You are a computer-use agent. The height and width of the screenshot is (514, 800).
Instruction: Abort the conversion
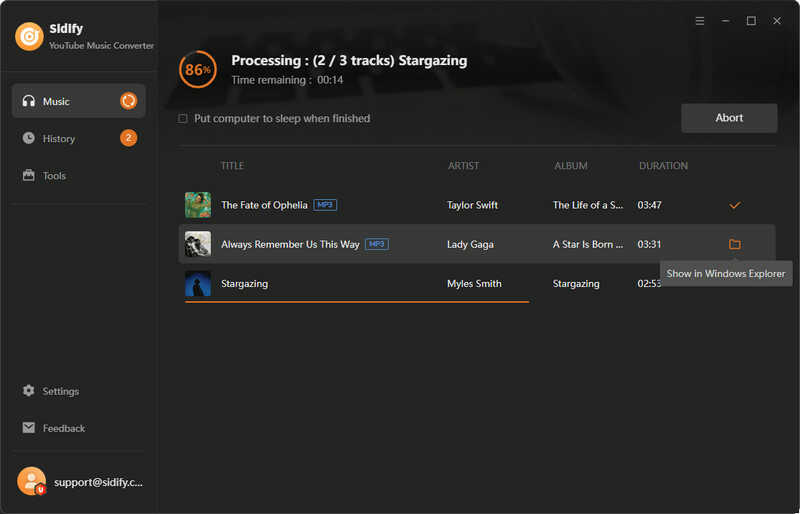click(x=729, y=118)
